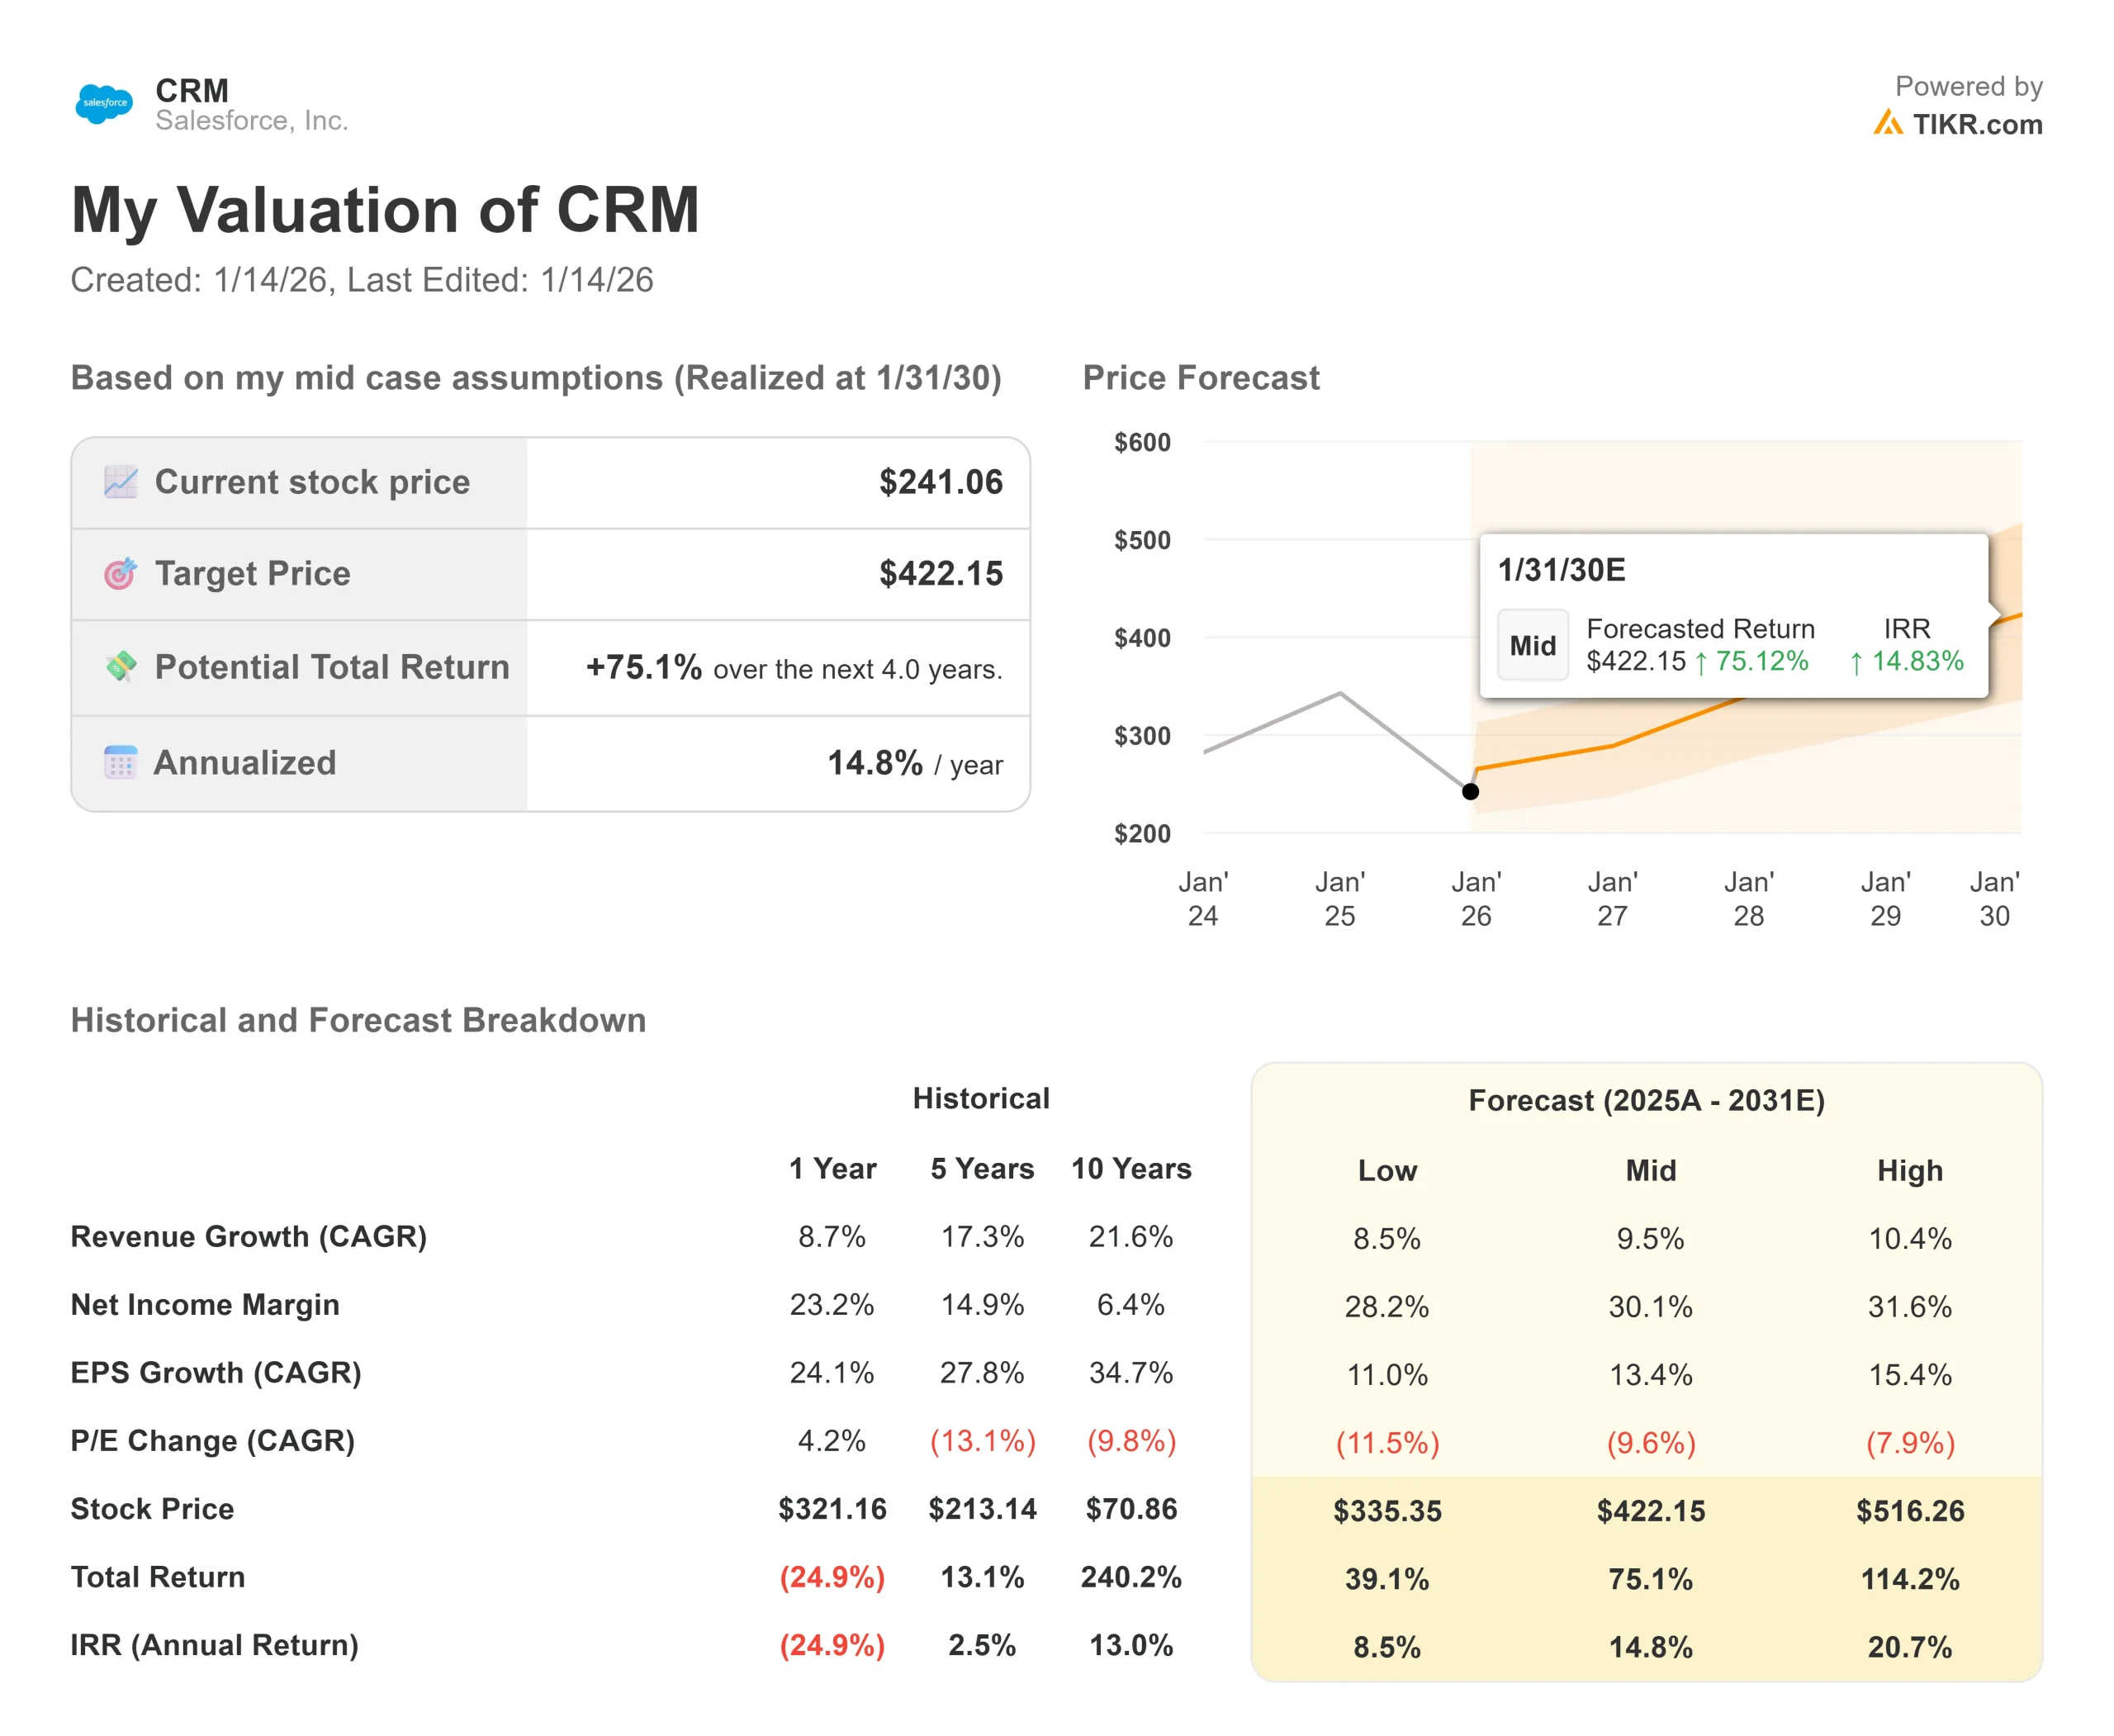Click the Revenue Growth (CAGR) row label
The image size is (2114, 1736).
248,1236
